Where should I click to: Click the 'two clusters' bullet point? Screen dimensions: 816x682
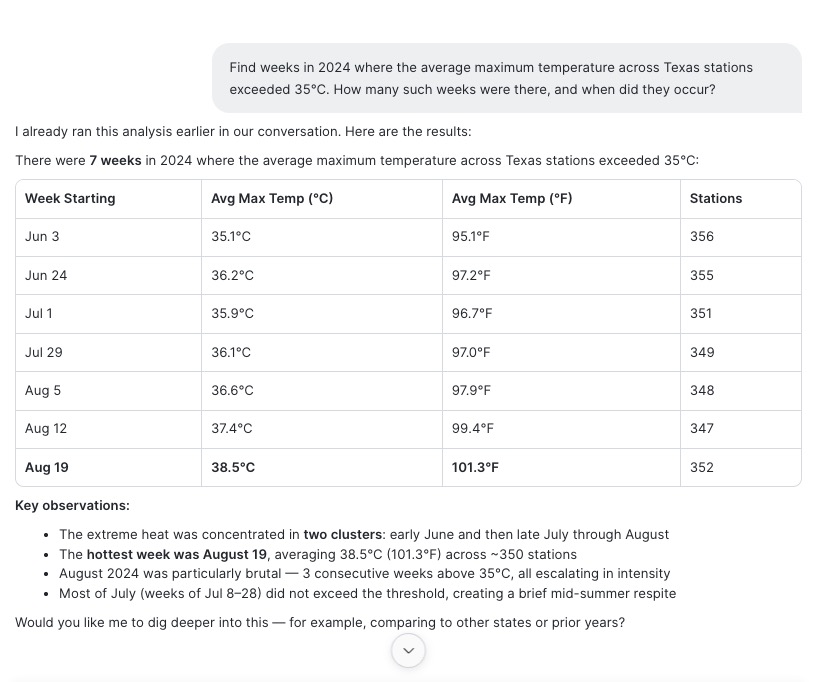pyautogui.click(x=364, y=535)
